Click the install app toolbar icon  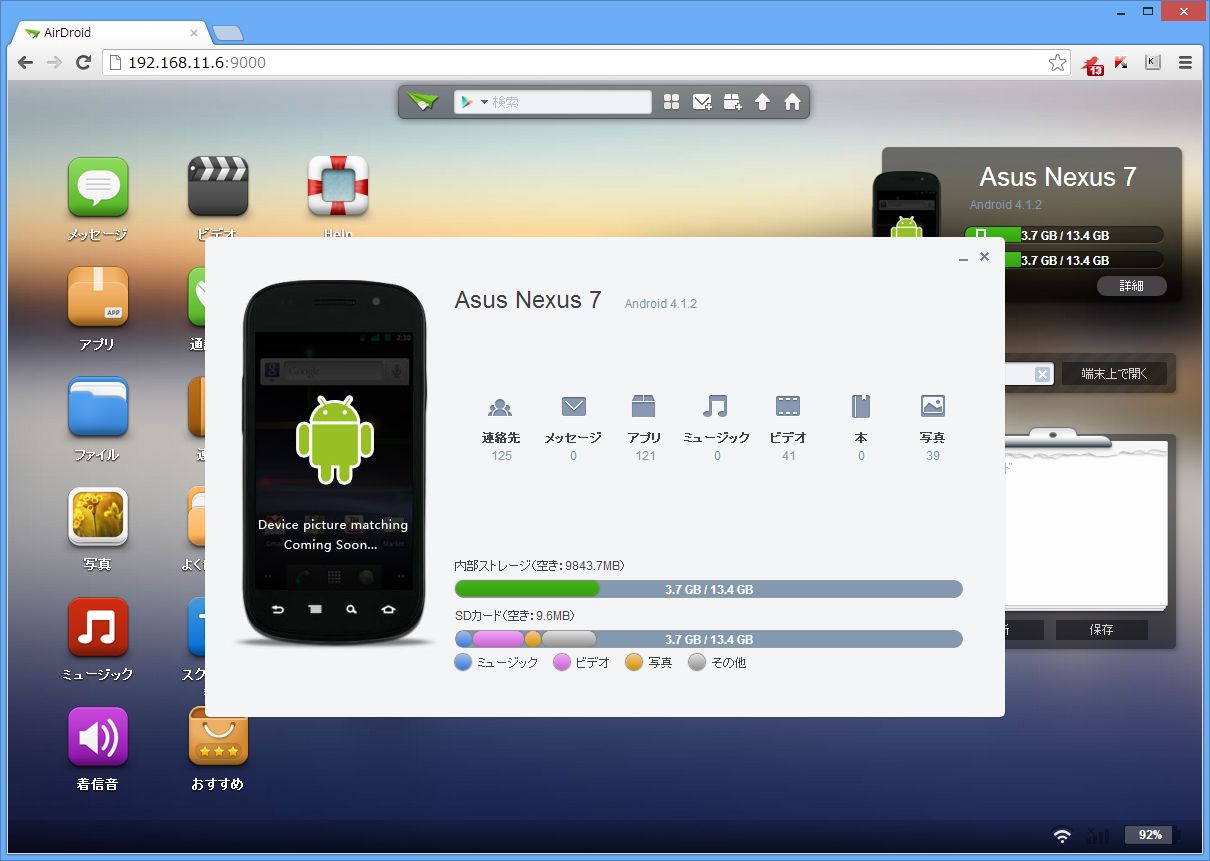click(732, 102)
